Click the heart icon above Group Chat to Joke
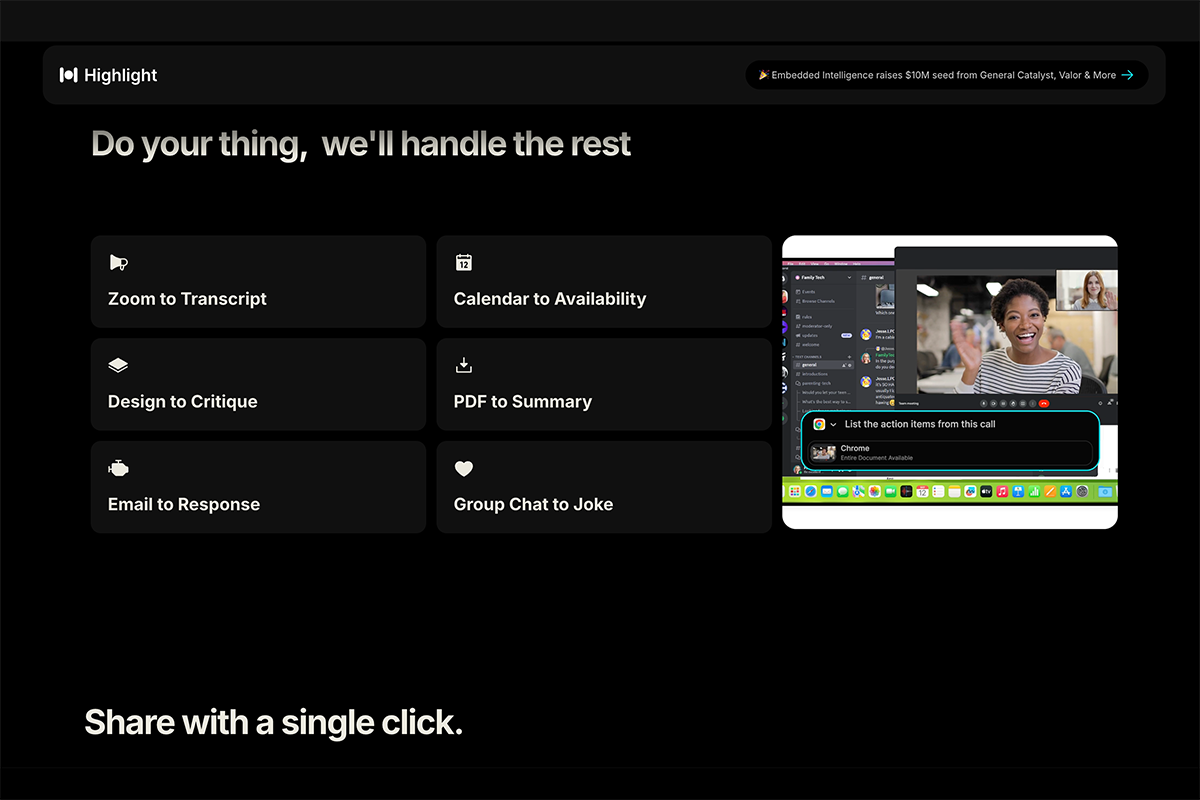This screenshot has width=1200, height=800. click(464, 469)
